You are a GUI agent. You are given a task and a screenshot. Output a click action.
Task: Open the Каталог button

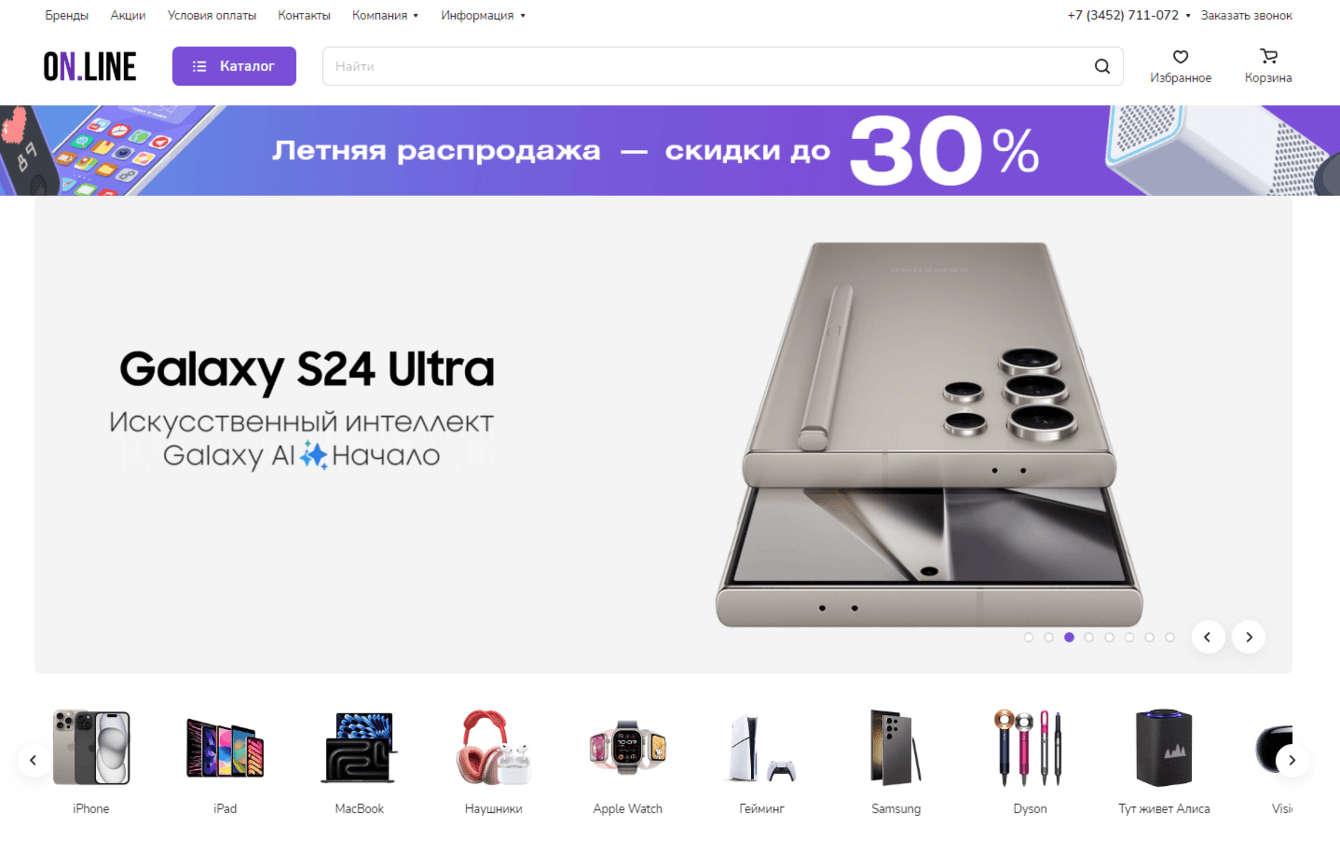coord(234,66)
